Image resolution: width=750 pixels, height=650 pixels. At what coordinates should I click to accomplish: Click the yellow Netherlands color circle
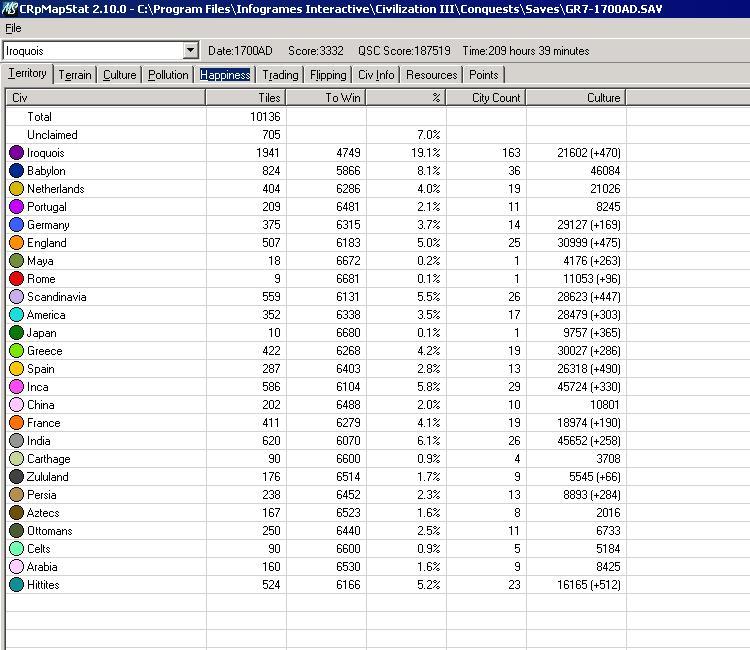pos(16,188)
